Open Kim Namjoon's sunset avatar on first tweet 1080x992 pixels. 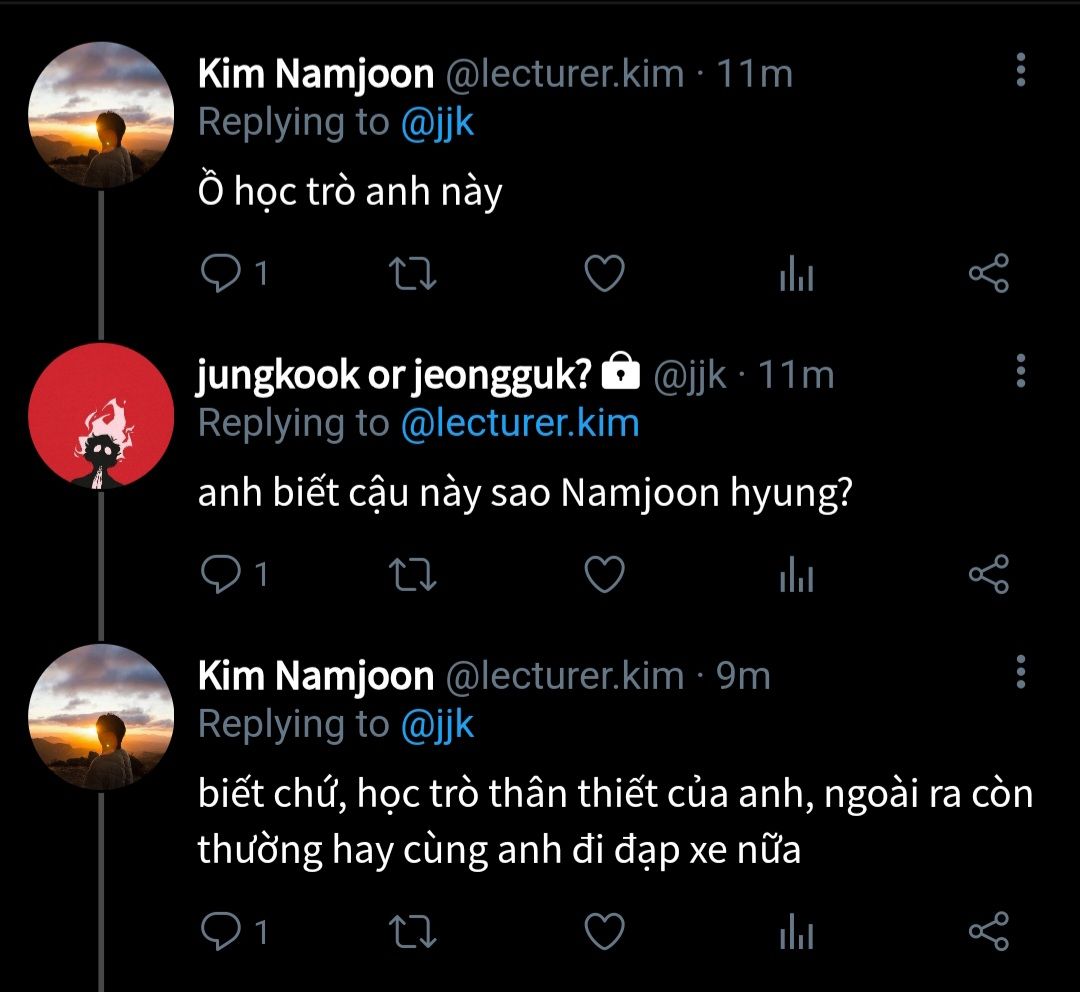click(100, 115)
